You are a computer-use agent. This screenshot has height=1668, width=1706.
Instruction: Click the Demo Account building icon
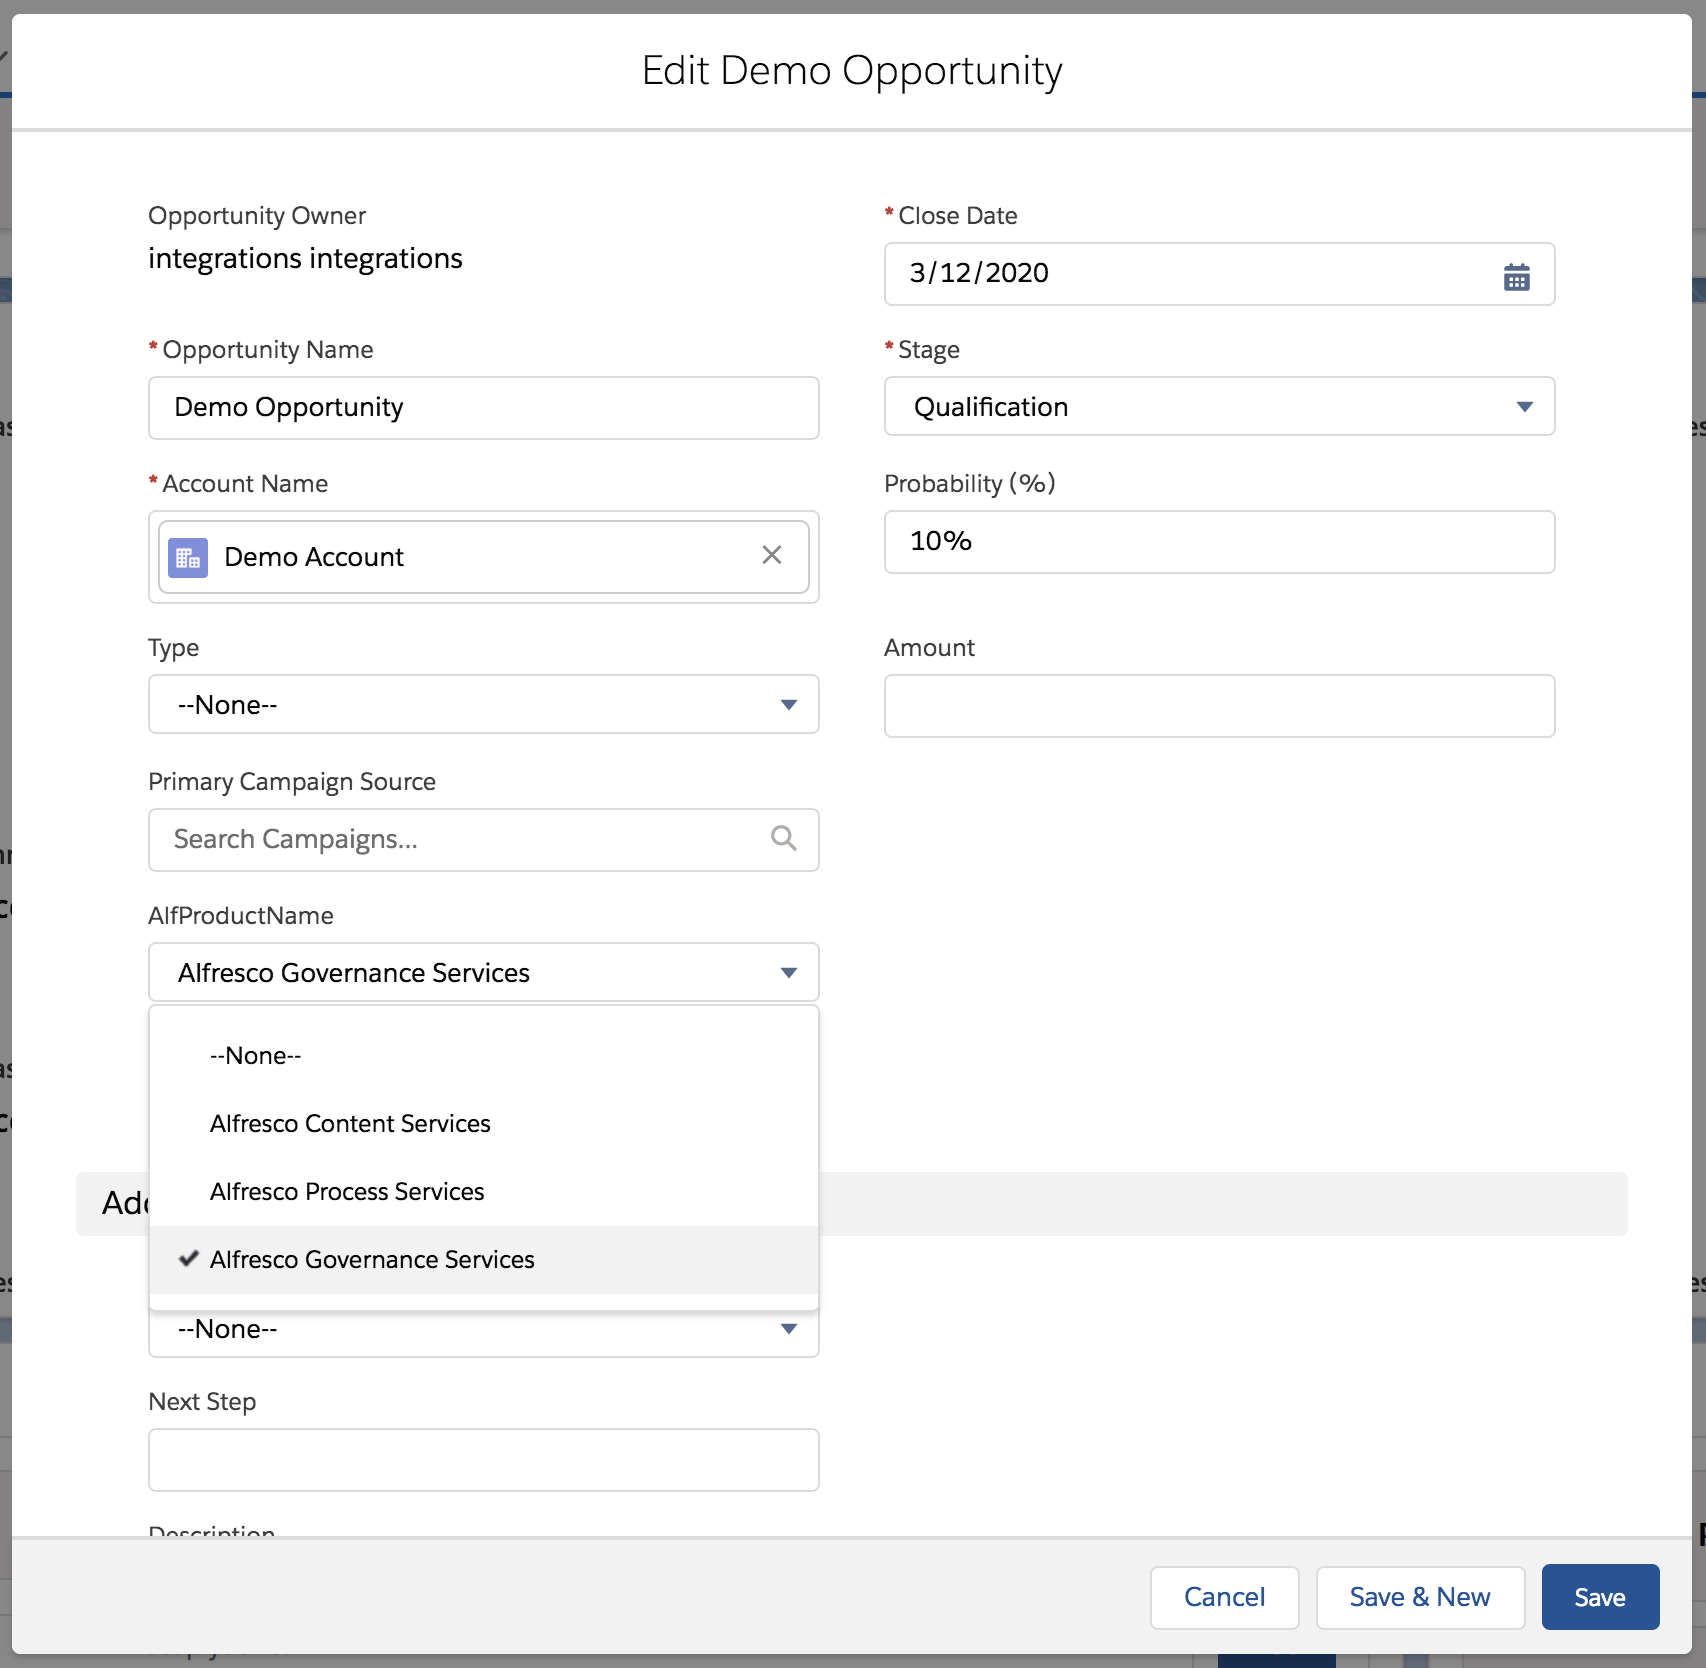click(x=188, y=557)
